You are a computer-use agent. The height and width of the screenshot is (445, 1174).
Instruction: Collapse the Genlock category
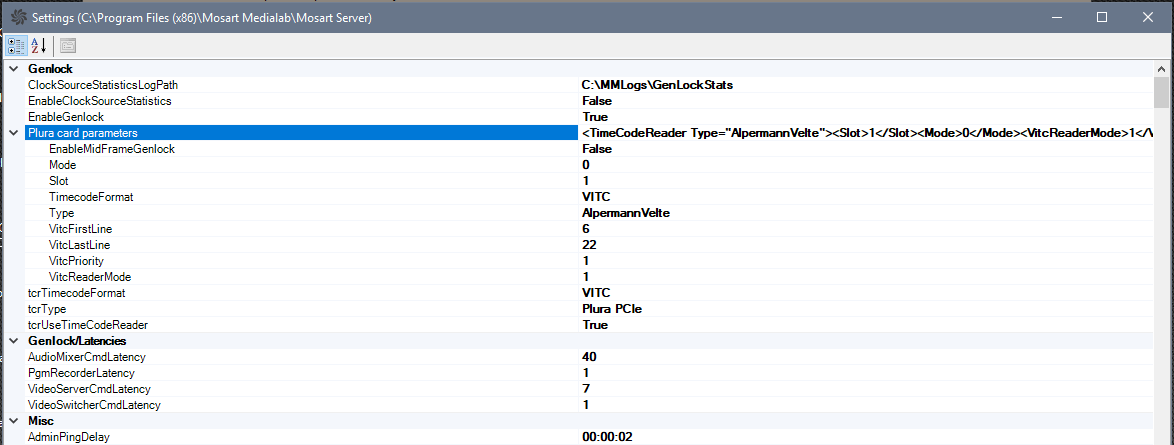pos(13,69)
